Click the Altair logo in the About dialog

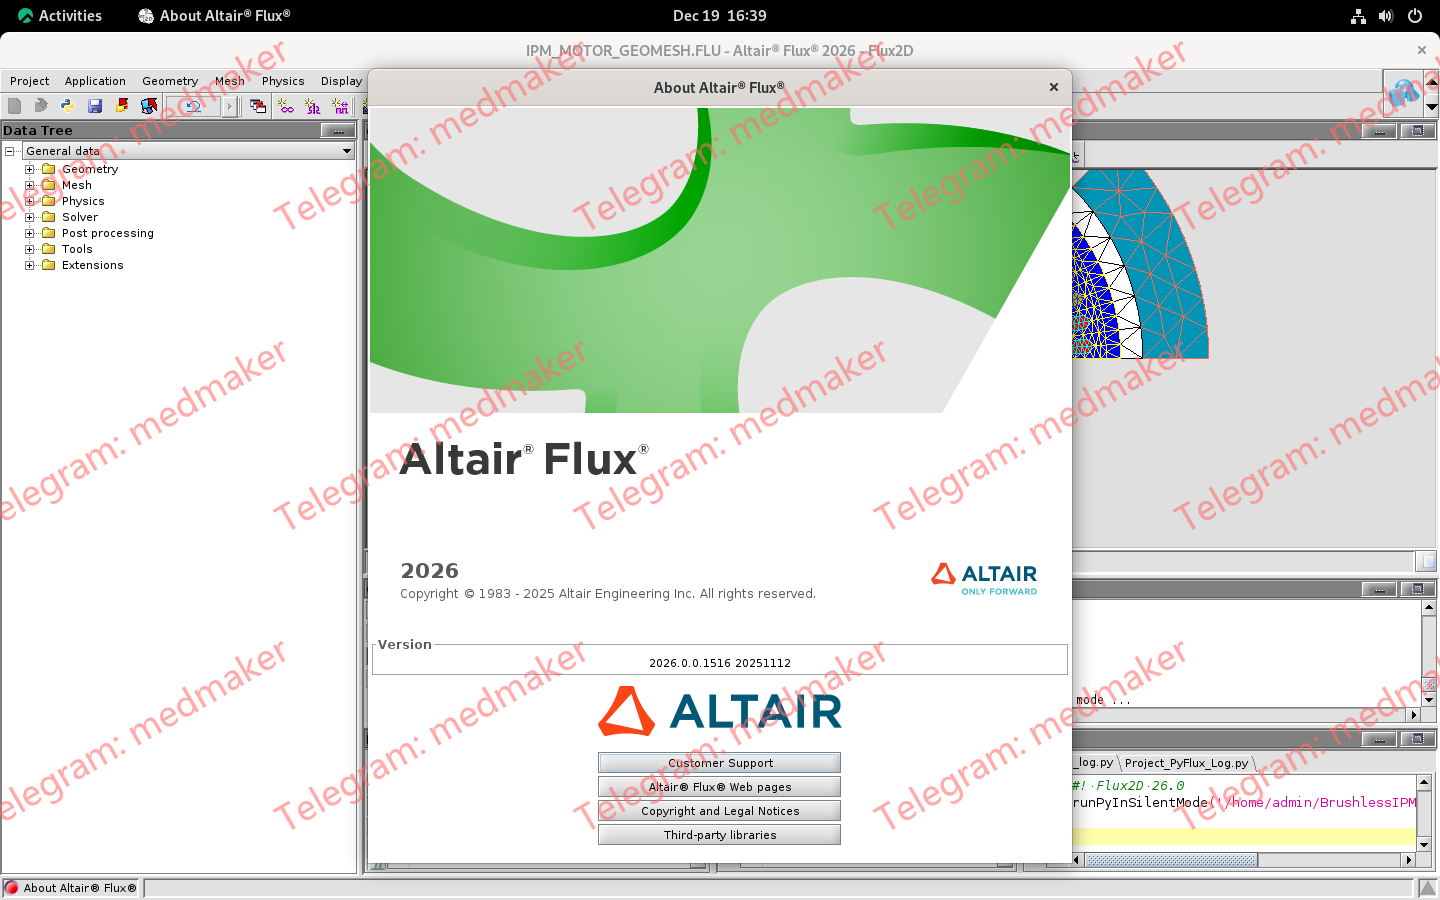(x=719, y=711)
